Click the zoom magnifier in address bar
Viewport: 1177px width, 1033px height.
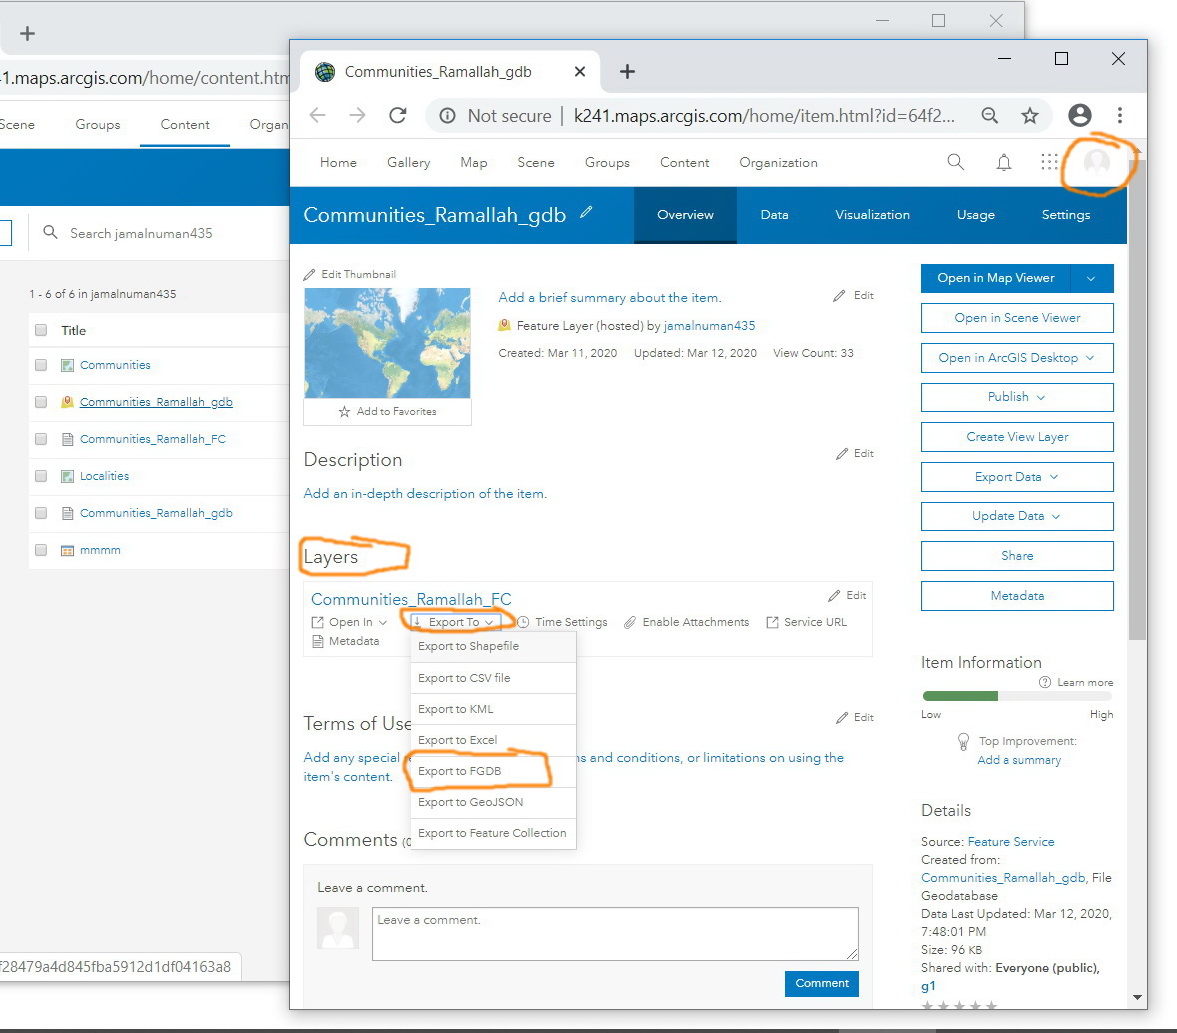(990, 115)
